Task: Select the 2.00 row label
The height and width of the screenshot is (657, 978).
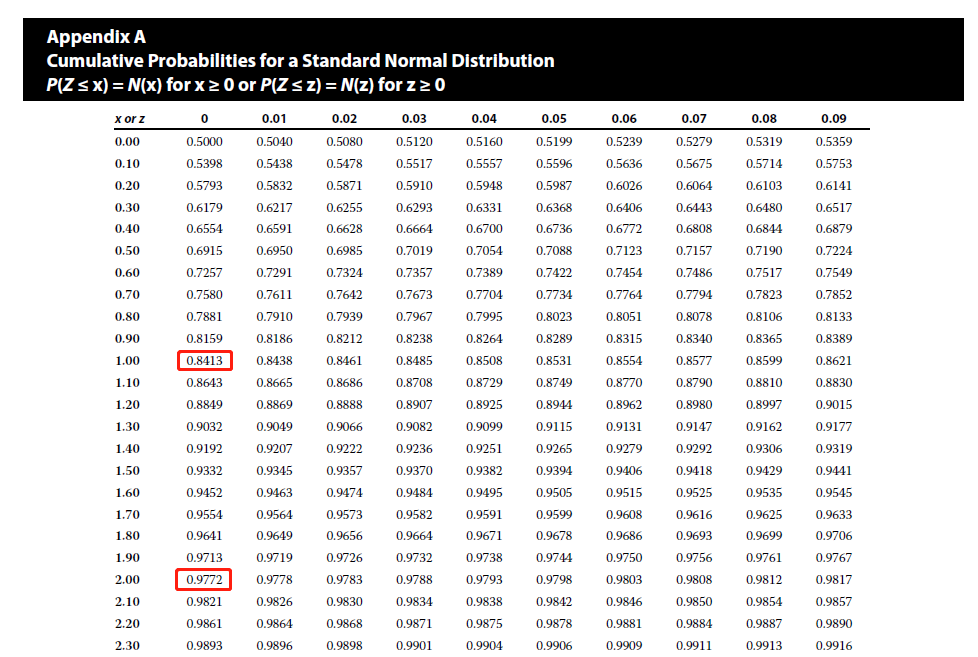Action: click(128, 580)
